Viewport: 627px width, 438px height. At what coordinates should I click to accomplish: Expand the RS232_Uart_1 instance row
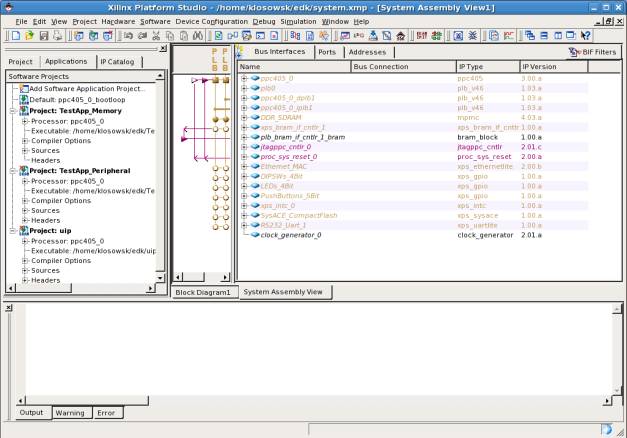(244, 225)
